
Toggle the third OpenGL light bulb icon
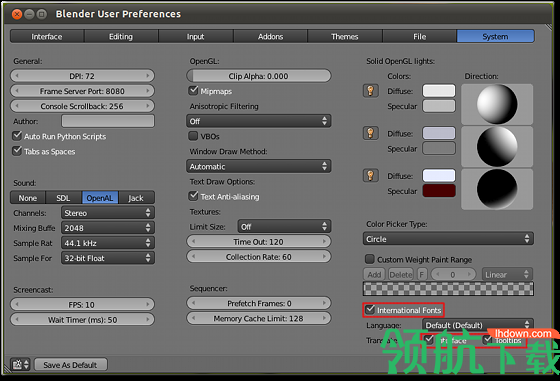click(x=370, y=176)
